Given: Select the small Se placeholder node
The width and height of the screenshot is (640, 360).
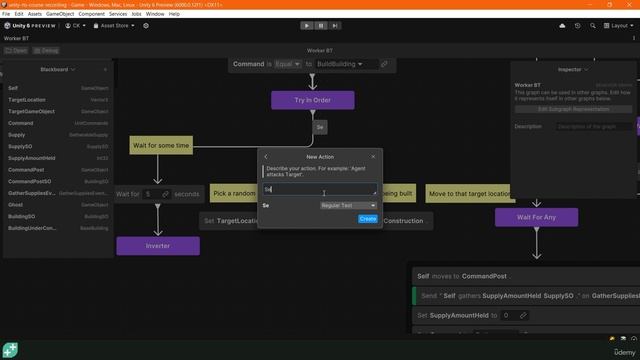Looking at the screenshot, I should point(320,127).
